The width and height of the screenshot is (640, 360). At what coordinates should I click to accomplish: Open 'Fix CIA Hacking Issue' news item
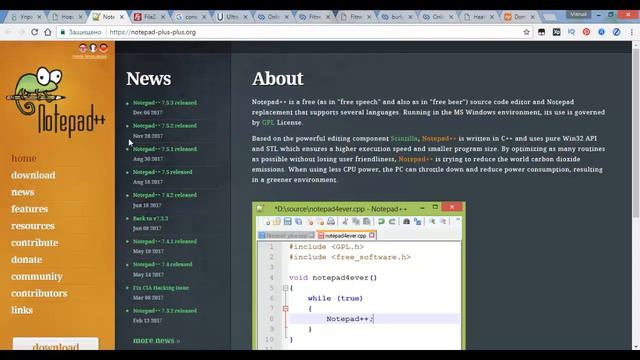point(160,288)
